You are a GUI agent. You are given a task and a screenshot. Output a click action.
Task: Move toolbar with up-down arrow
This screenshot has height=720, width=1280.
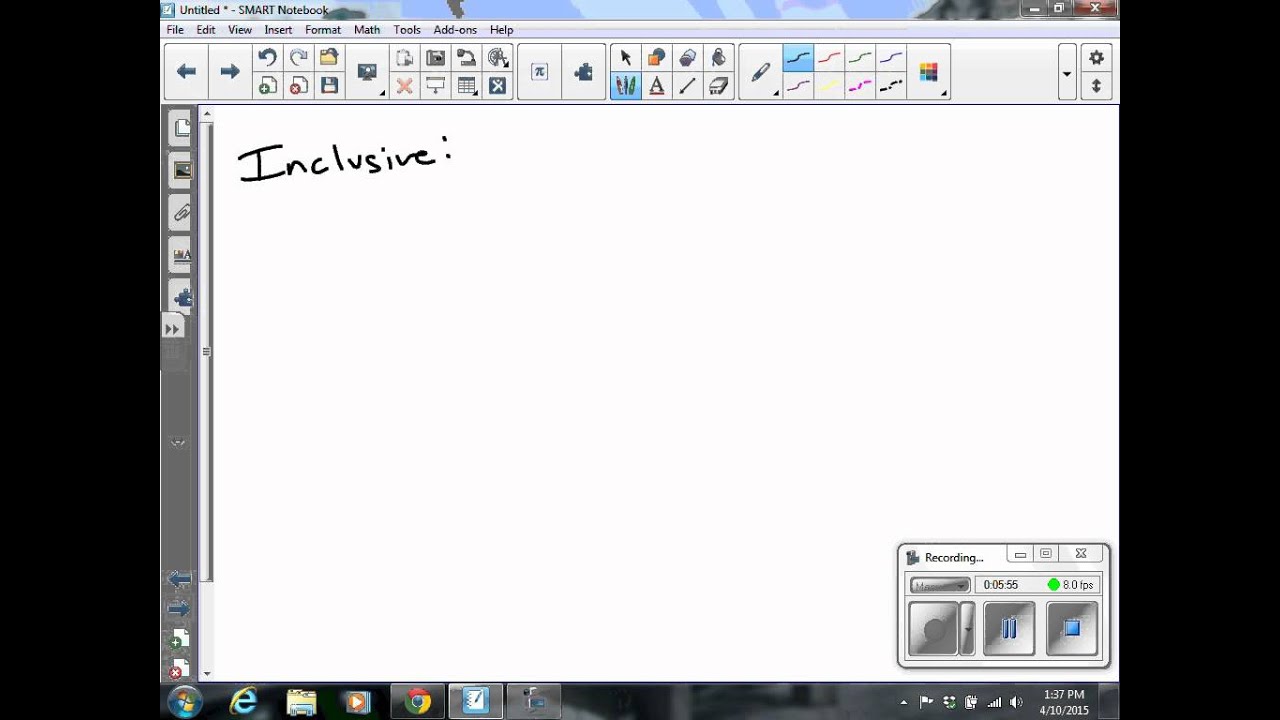(x=1096, y=87)
